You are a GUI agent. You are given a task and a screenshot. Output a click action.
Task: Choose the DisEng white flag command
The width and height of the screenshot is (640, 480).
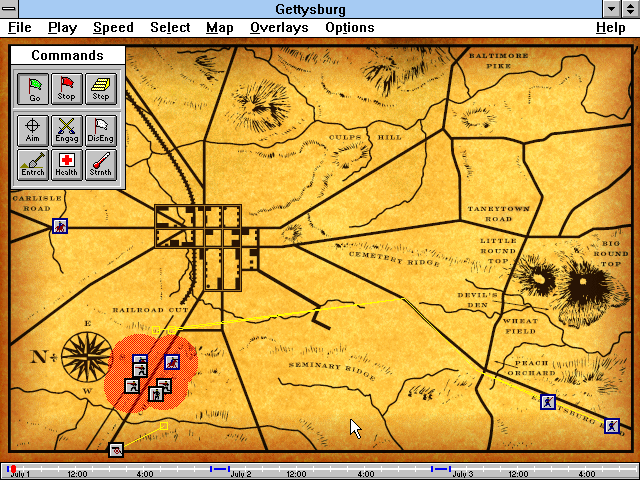coord(101,131)
